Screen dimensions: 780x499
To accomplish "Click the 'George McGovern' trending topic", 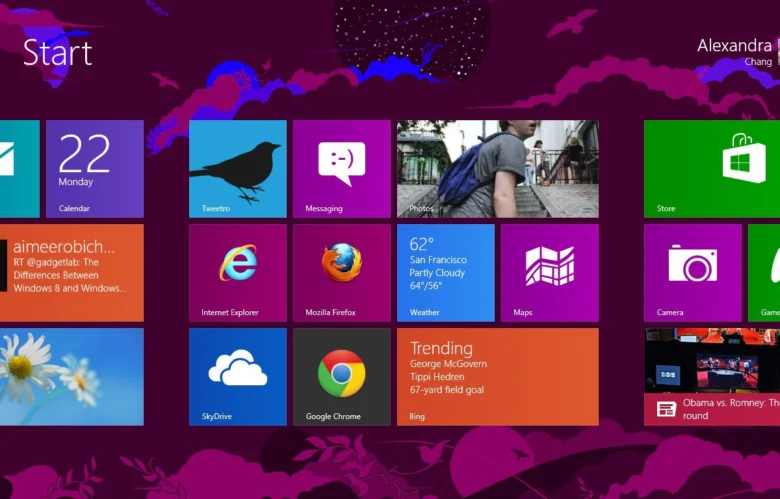I will click(x=448, y=364).
